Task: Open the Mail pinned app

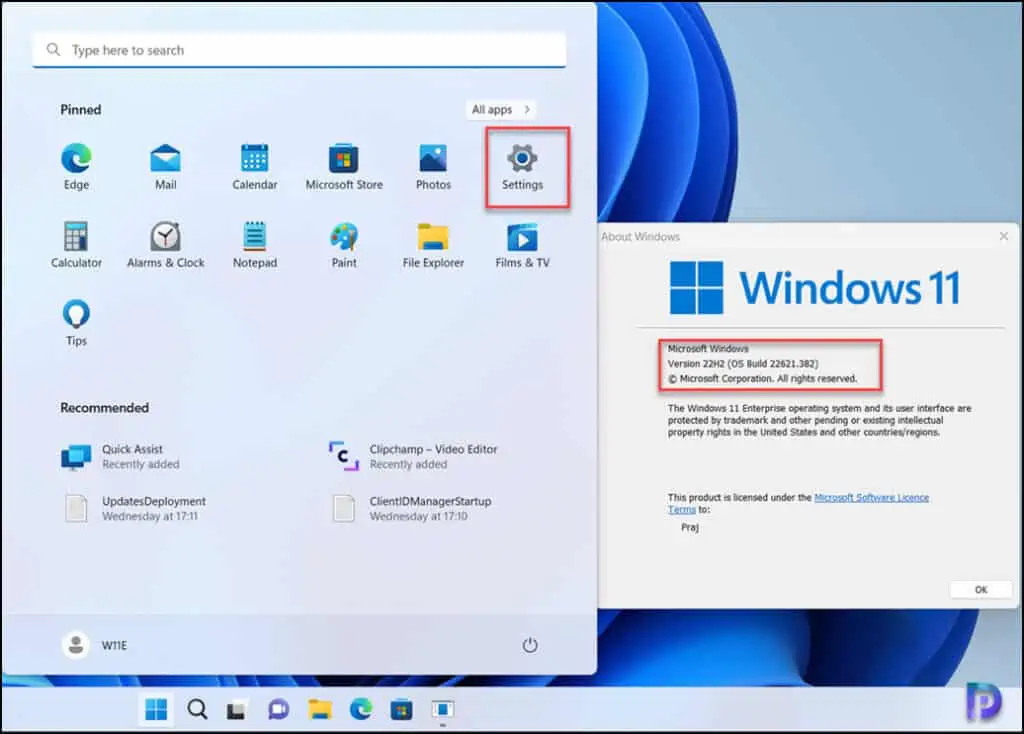Action: click(x=165, y=167)
